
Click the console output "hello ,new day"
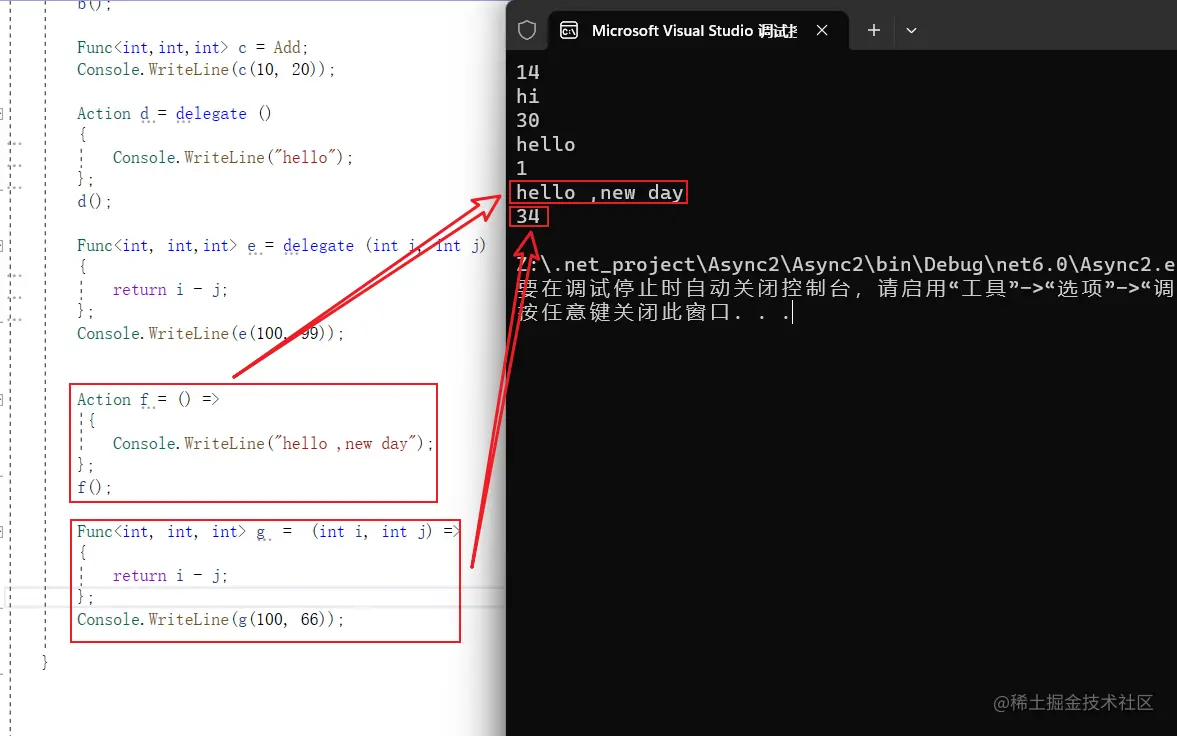pos(599,192)
